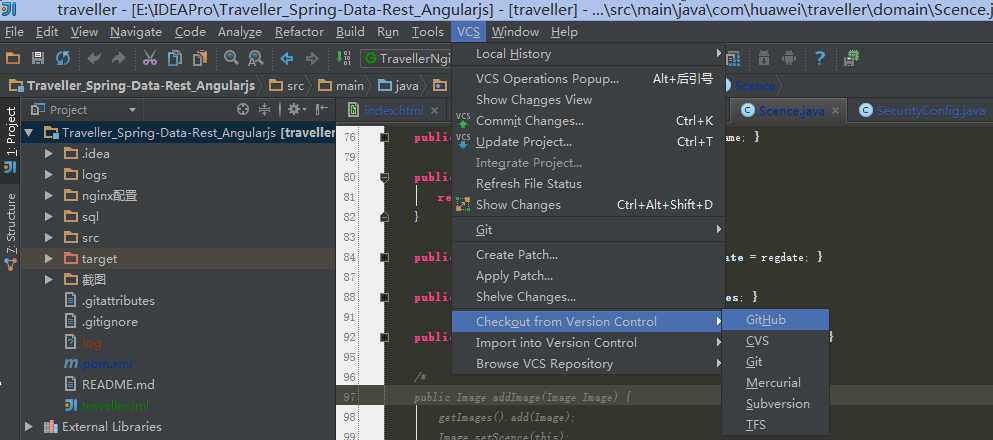Viewport: 993px width, 440px height.
Task: Switch to the SecurityConfig.java tab
Action: pos(922,111)
